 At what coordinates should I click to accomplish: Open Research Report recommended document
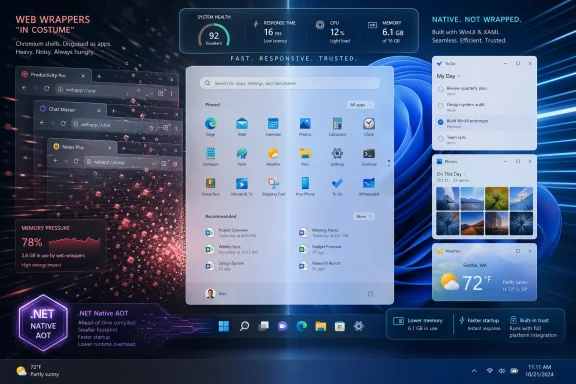click(320, 266)
